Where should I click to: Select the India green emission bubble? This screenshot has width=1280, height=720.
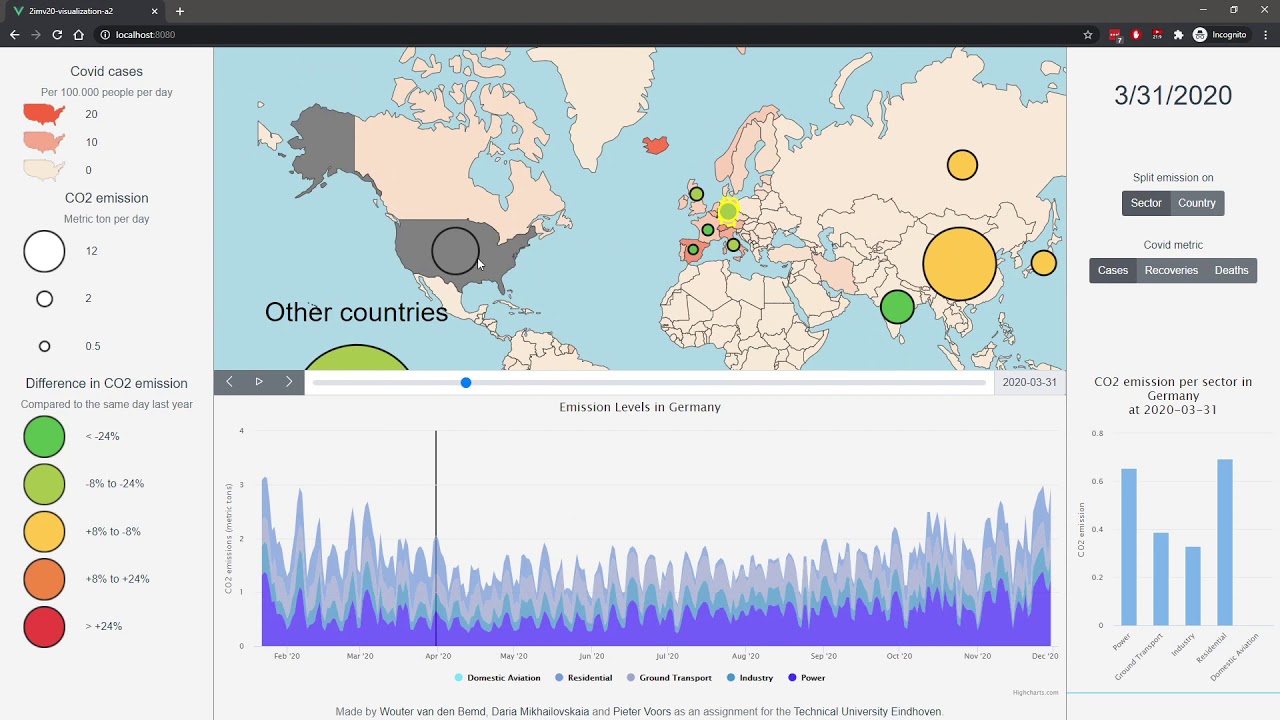[x=897, y=307]
